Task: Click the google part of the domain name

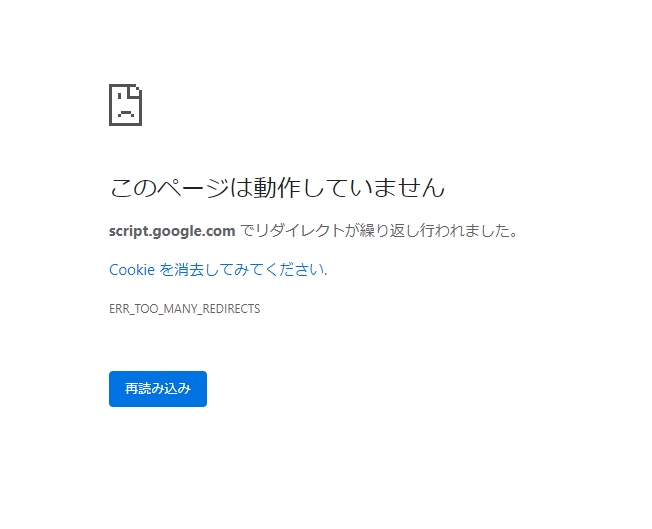Action: (x=180, y=232)
